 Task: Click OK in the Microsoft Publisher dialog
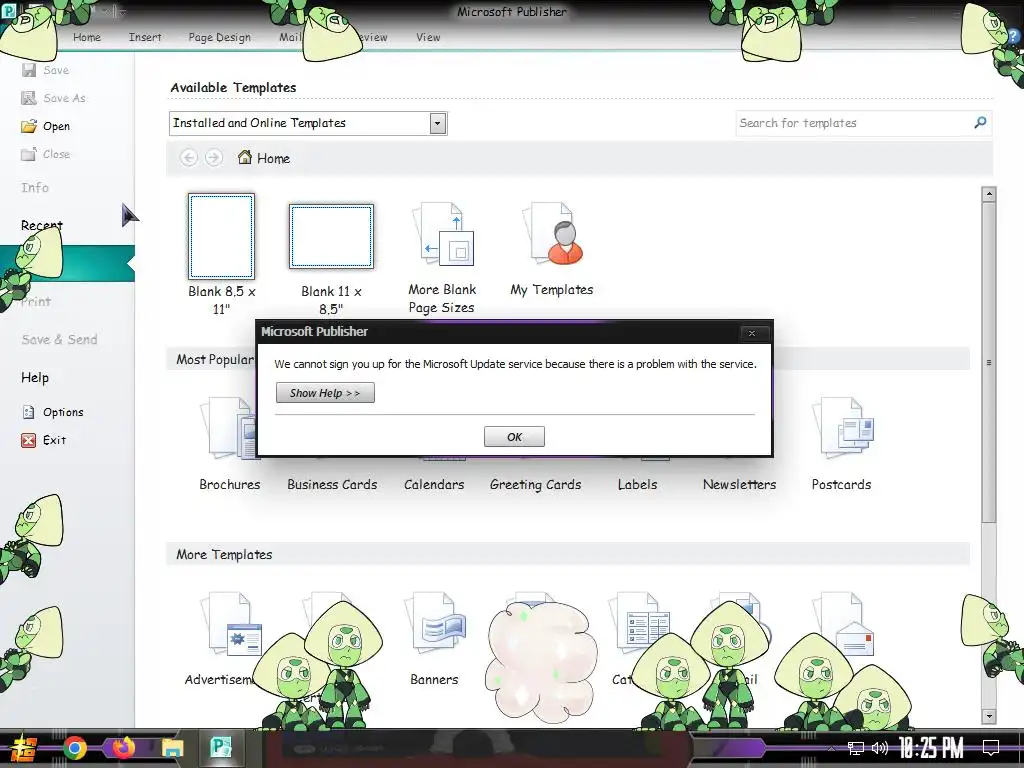tap(514, 437)
